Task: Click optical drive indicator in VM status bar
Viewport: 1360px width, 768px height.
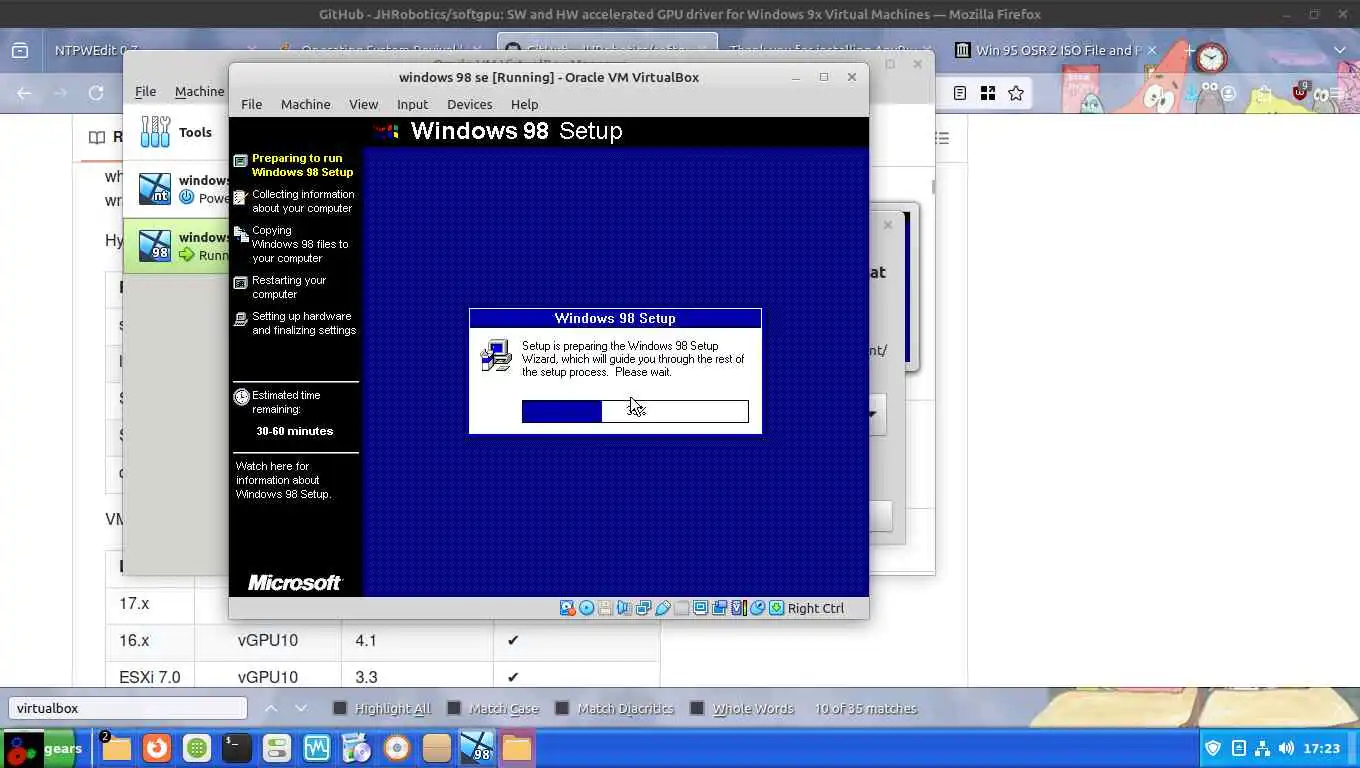Action: tap(586, 608)
